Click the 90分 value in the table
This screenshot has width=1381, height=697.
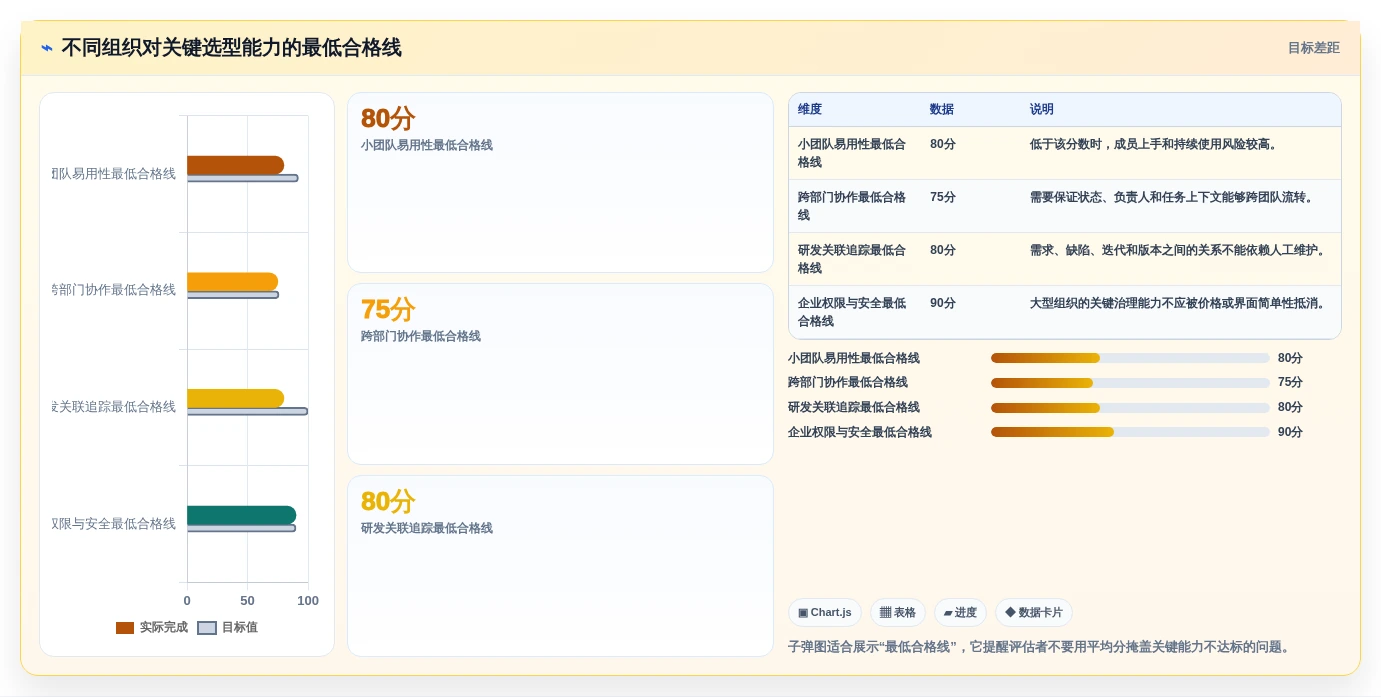pyautogui.click(x=943, y=303)
